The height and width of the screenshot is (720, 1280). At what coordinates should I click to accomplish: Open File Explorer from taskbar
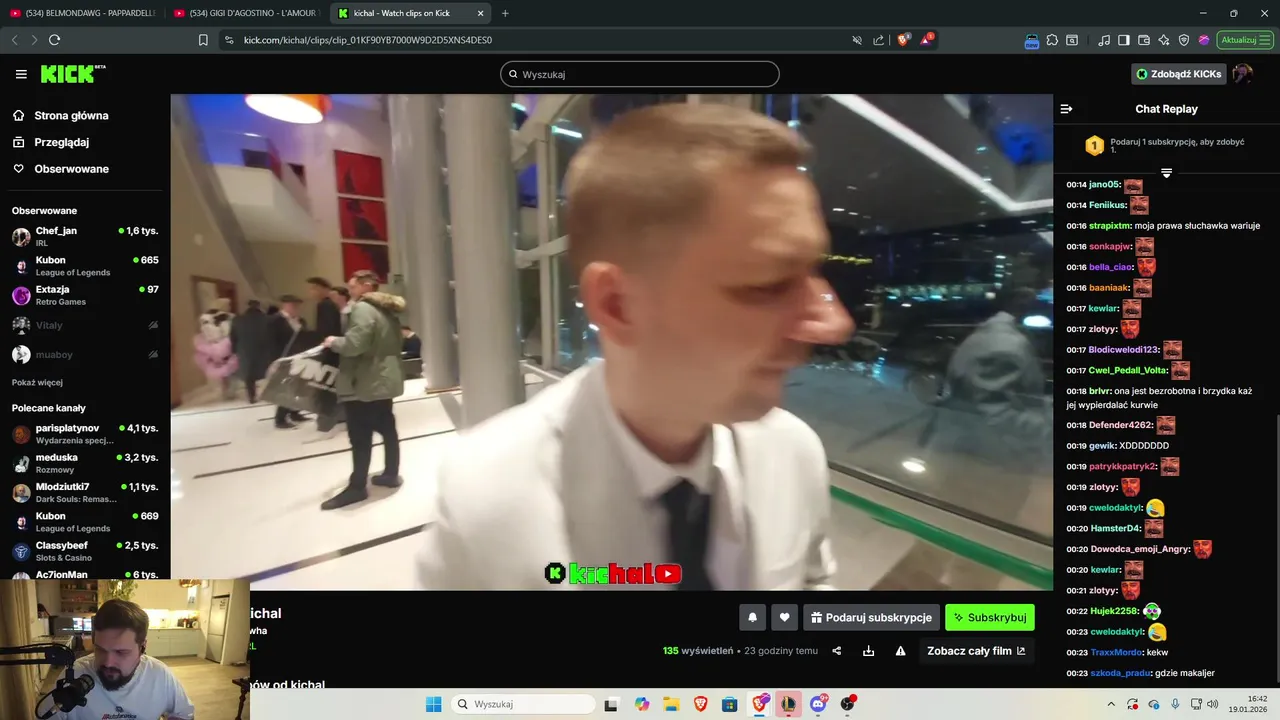coord(671,704)
